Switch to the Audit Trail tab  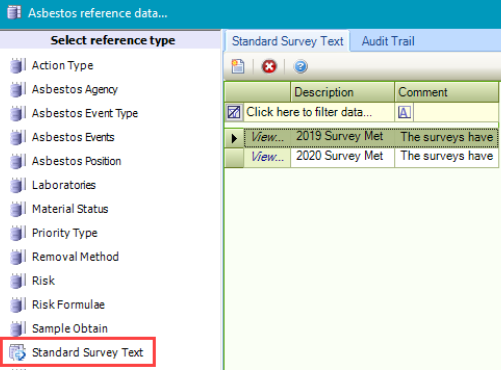[388, 41]
